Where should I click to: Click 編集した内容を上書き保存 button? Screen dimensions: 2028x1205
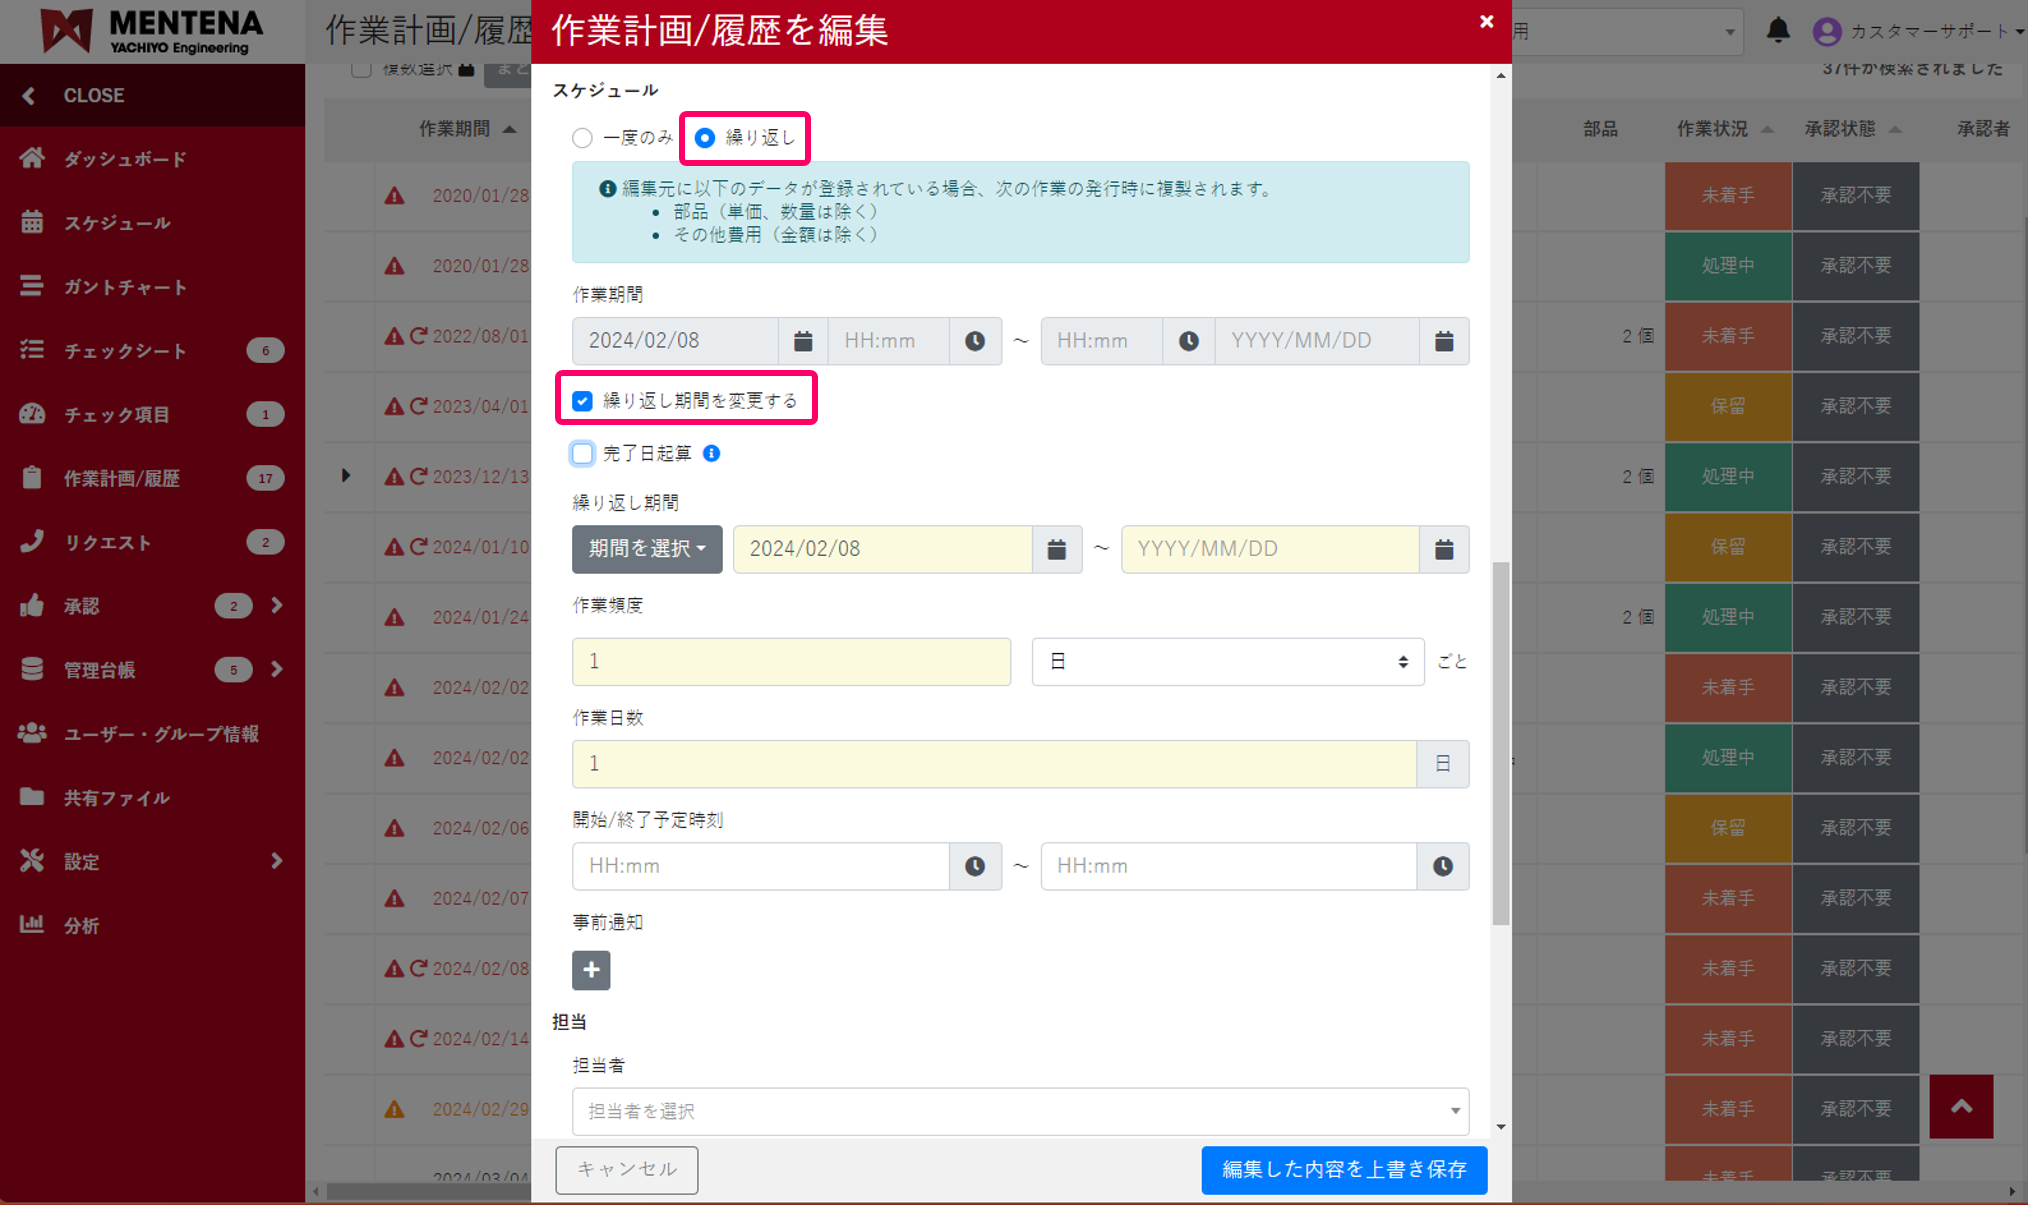(x=1343, y=1169)
